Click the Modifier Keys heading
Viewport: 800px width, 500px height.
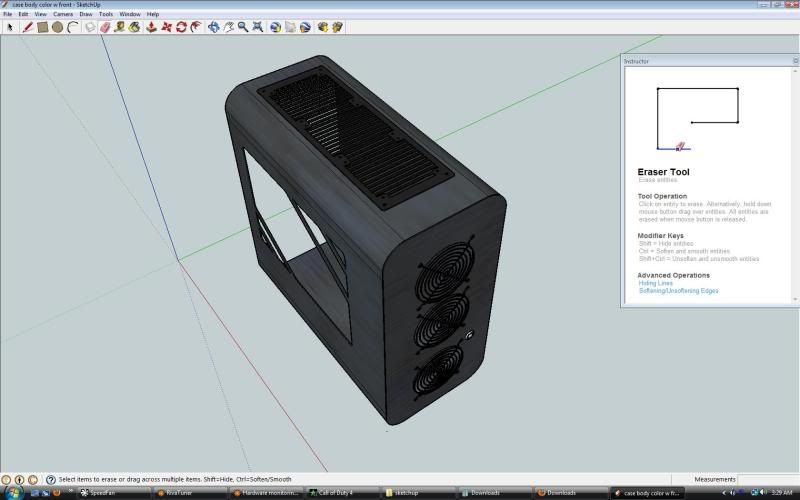pos(660,236)
